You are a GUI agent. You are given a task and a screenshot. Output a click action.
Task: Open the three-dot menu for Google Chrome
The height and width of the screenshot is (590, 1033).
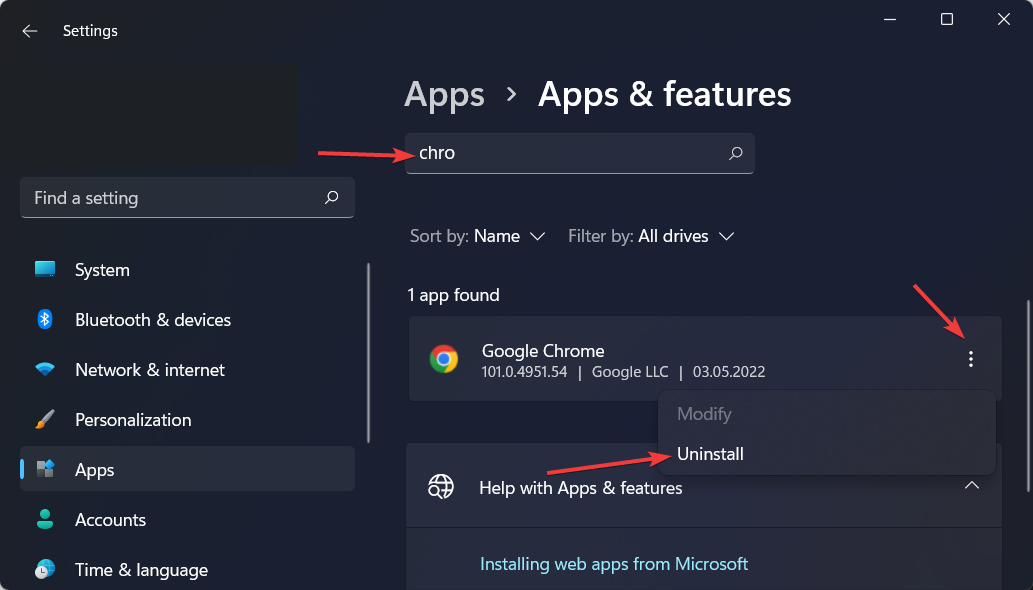tap(970, 359)
